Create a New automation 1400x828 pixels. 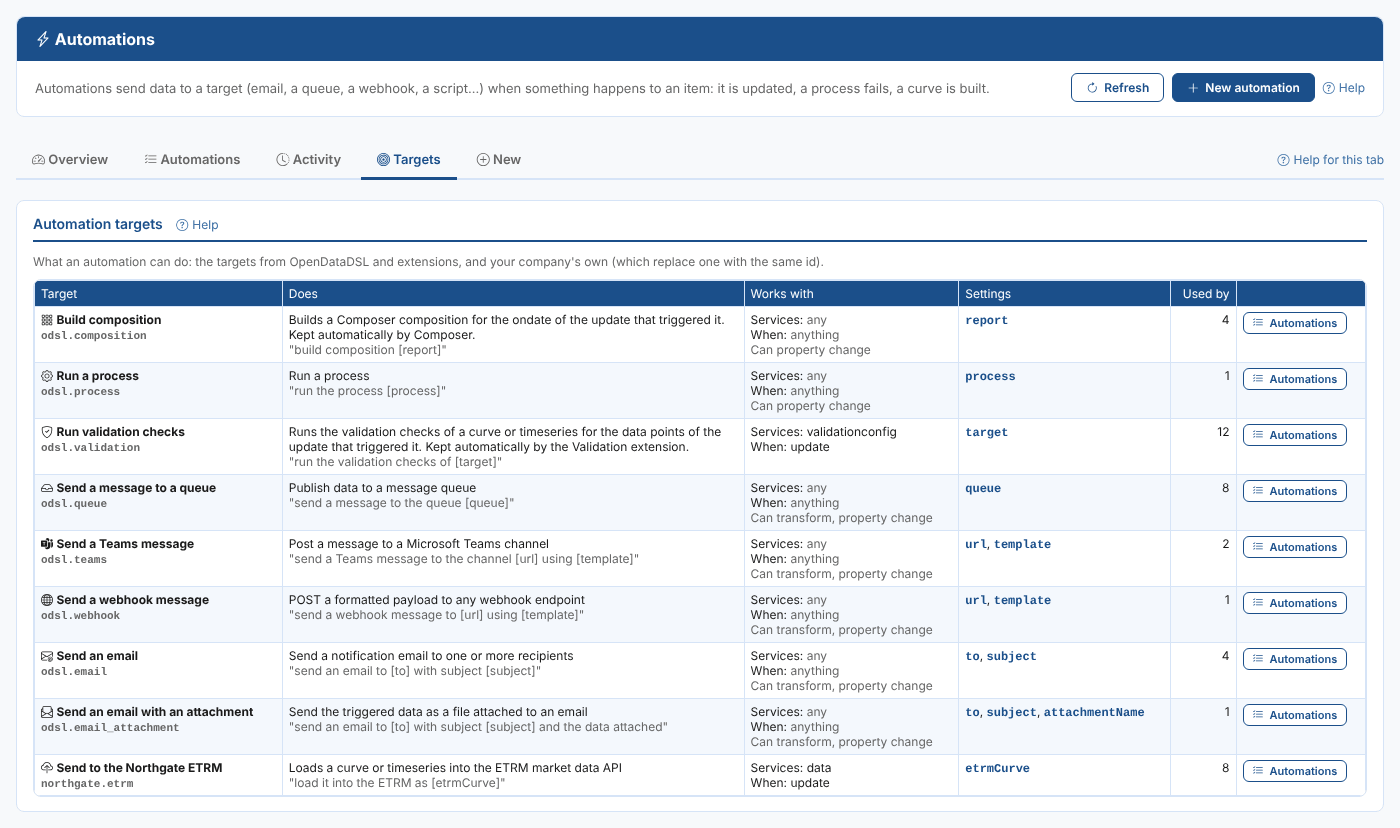[x=1243, y=88]
